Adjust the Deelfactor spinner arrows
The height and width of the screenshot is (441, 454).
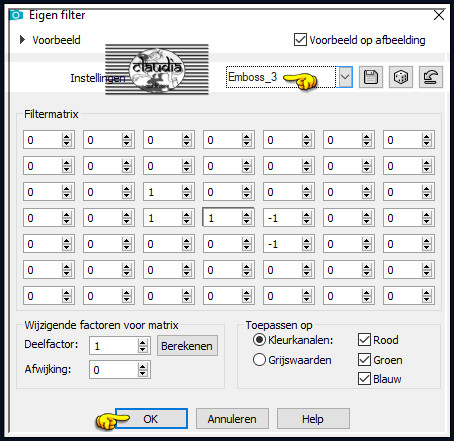coord(143,346)
